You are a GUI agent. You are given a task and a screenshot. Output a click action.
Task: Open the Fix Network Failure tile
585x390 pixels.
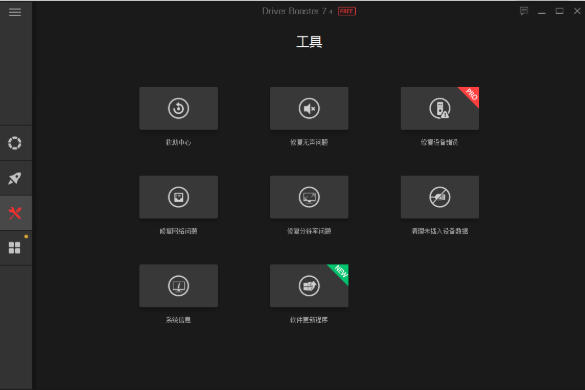click(x=179, y=197)
